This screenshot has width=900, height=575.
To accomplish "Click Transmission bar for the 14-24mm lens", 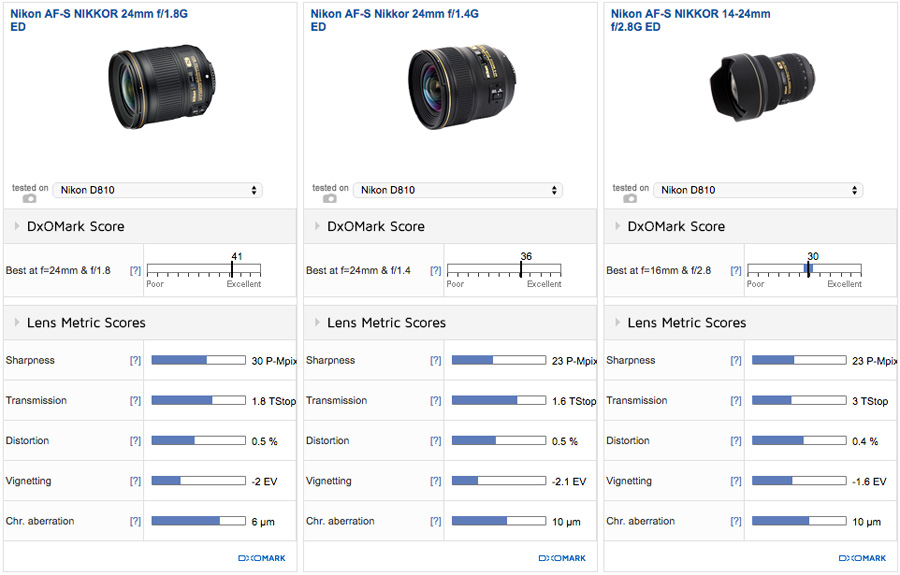I will tap(798, 401).
